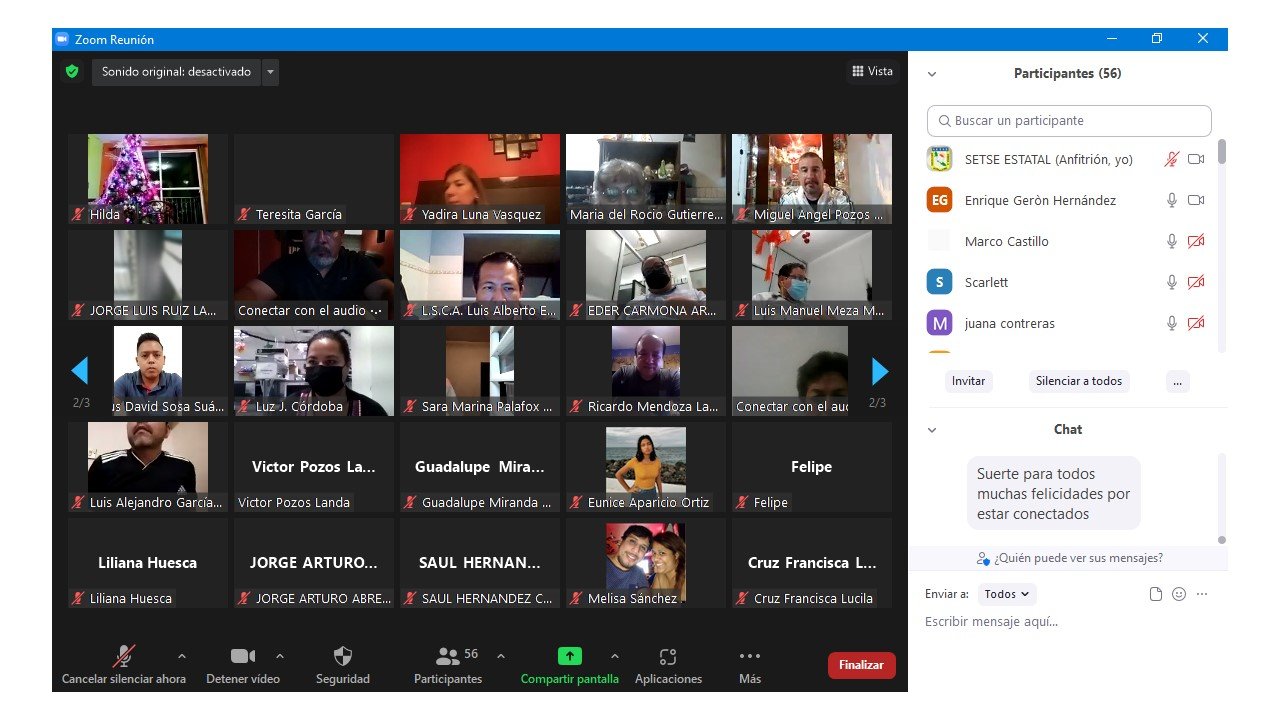Click the emoji icon in chat
The height and width of the screenshot is (720, 1280).
tap(1179, 594)
